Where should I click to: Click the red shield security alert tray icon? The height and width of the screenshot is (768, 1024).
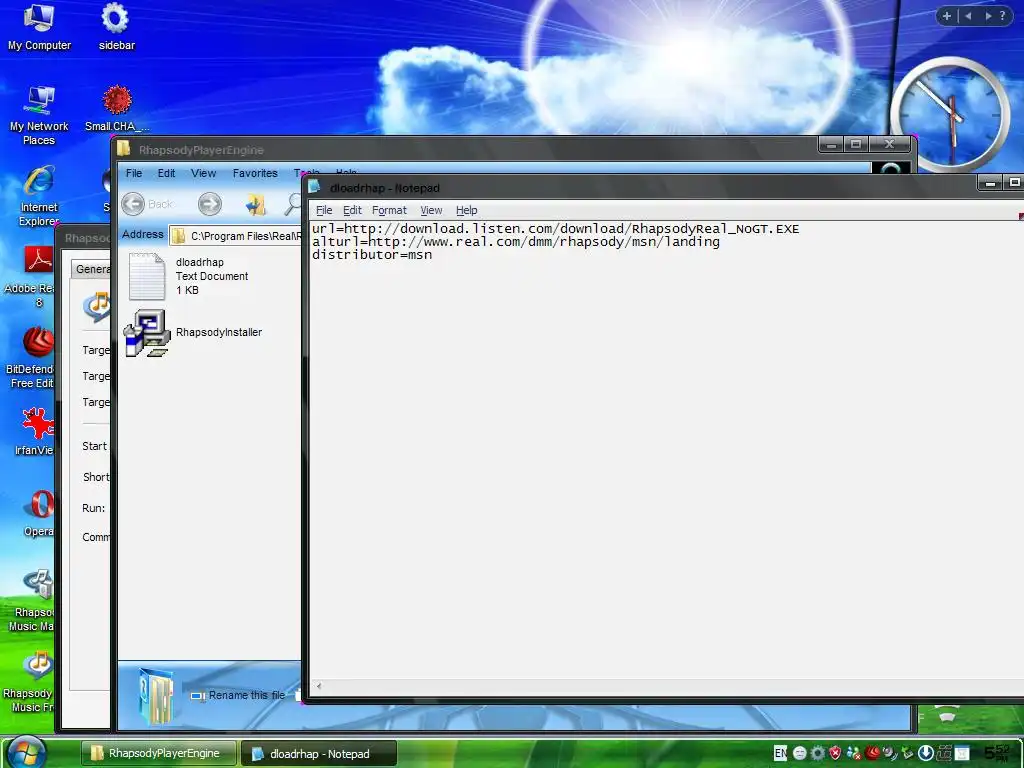(x=835, y=753)
